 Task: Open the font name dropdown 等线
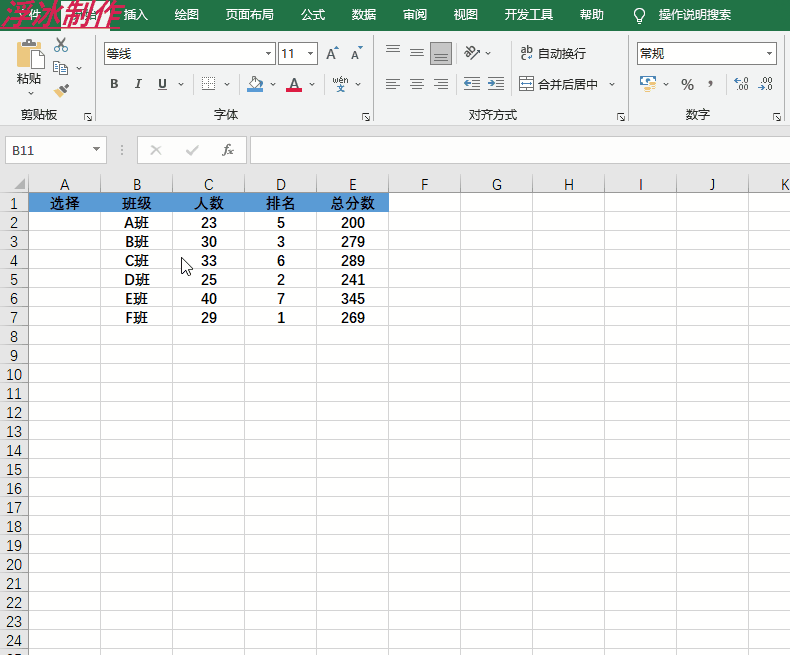pyautogui.click(x=269, y=53)
